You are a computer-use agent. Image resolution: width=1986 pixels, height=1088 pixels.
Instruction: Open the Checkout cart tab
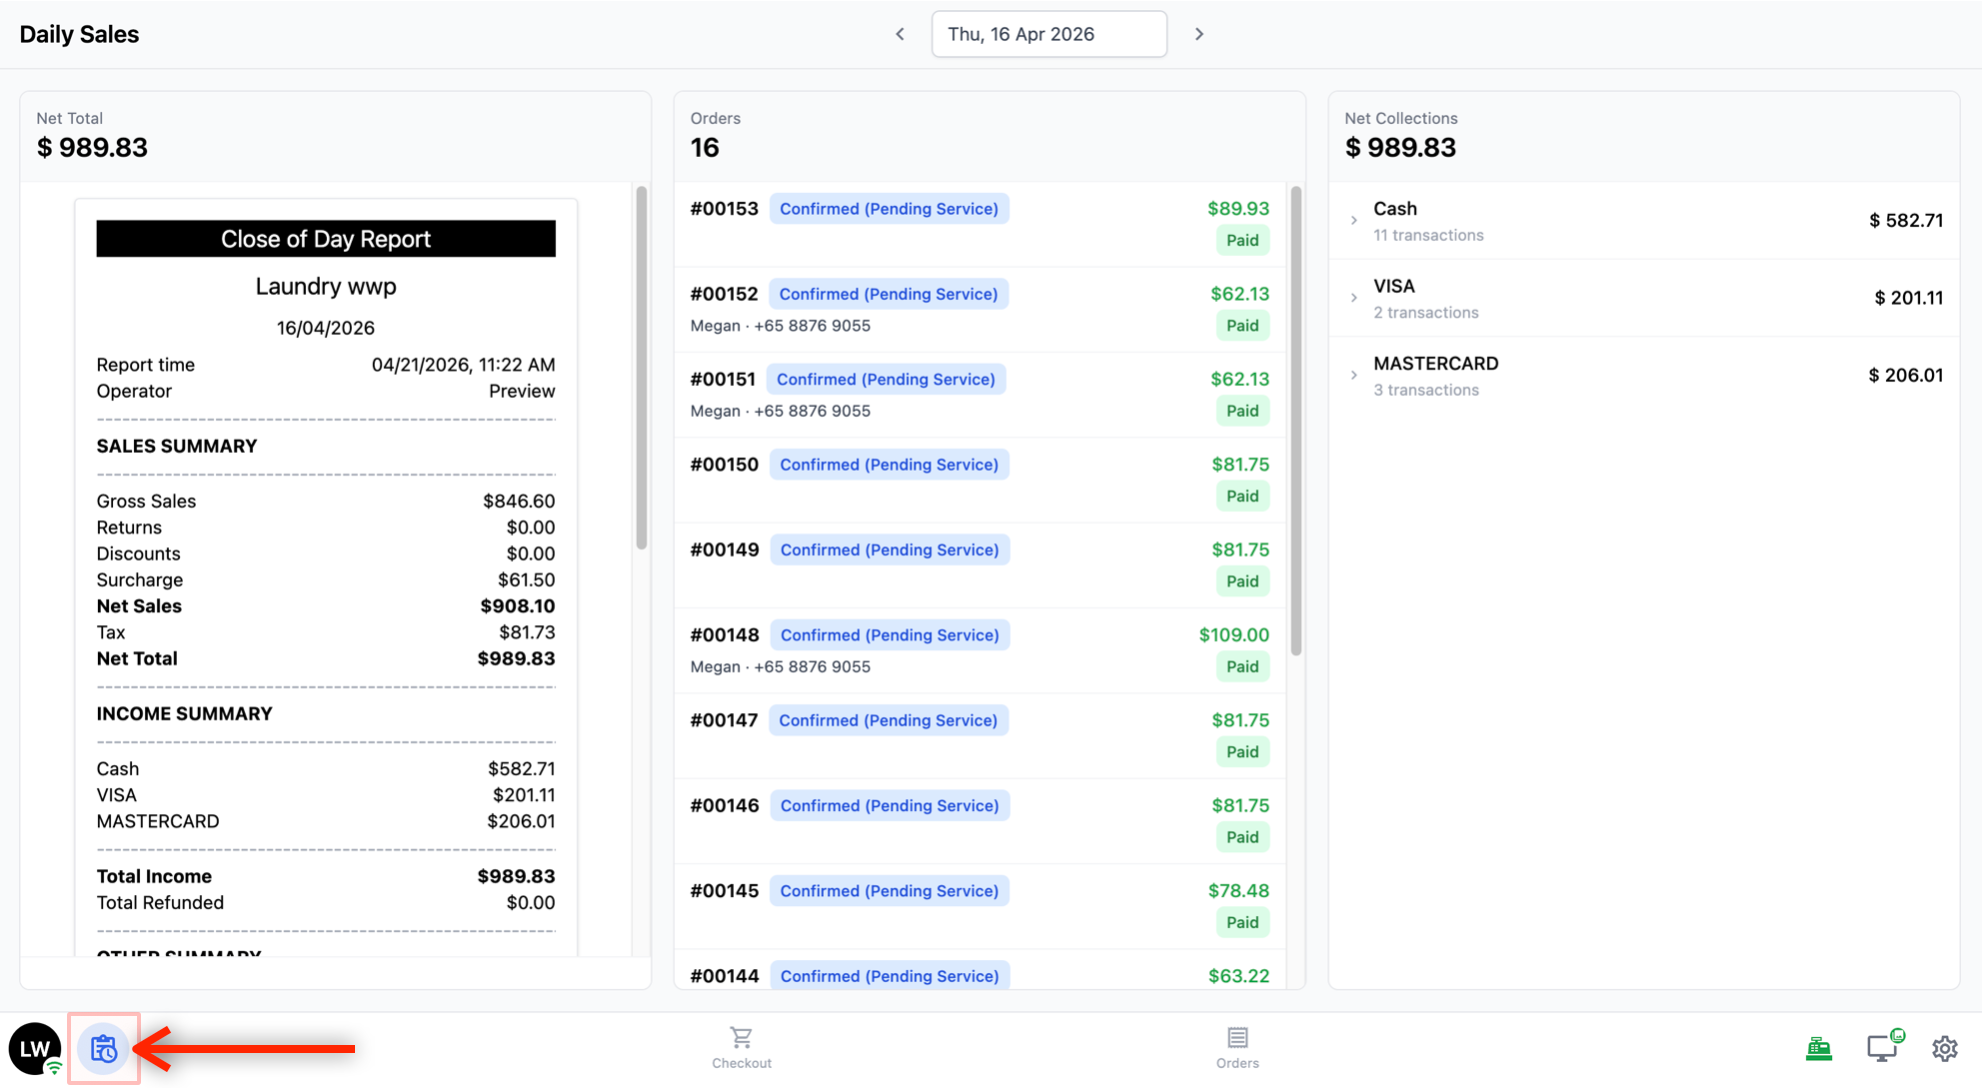pyautogui.click(x=741, y=1047)
